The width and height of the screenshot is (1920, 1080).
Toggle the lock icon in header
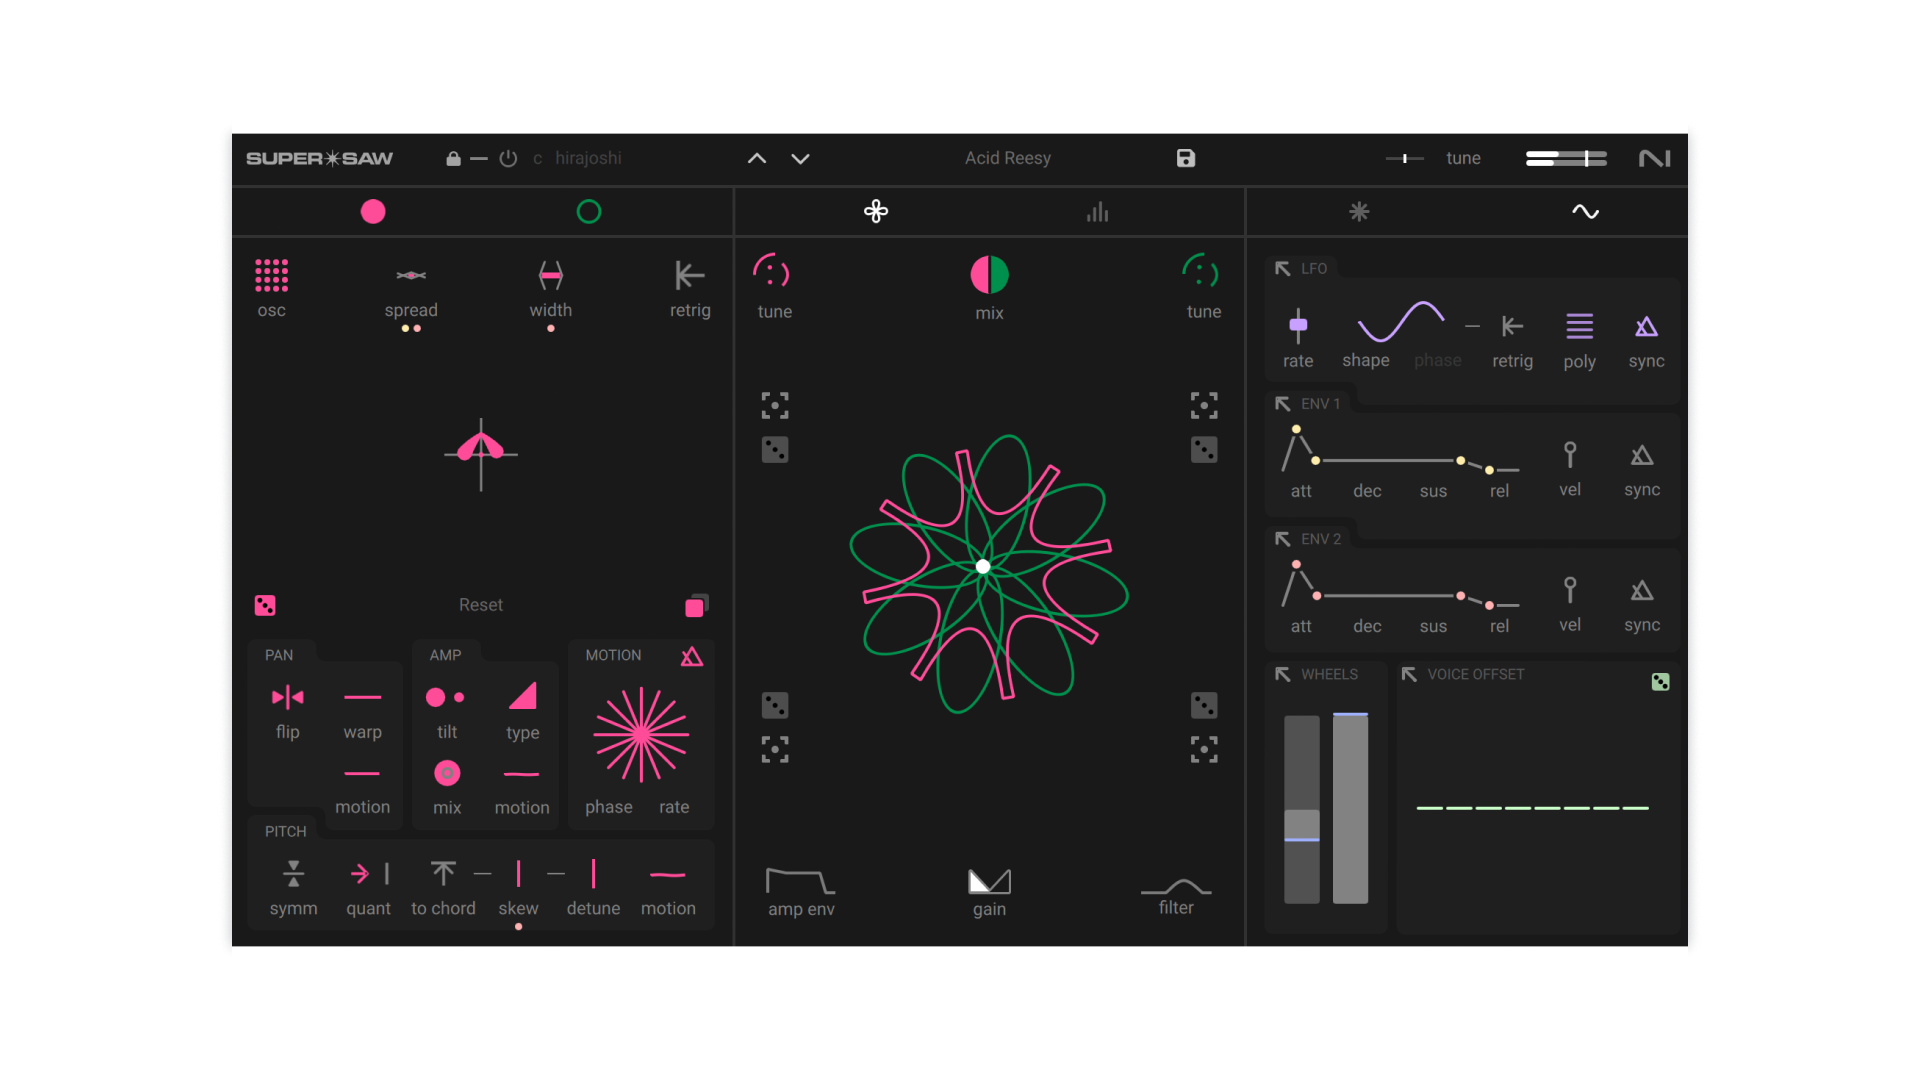coord(453,158)
